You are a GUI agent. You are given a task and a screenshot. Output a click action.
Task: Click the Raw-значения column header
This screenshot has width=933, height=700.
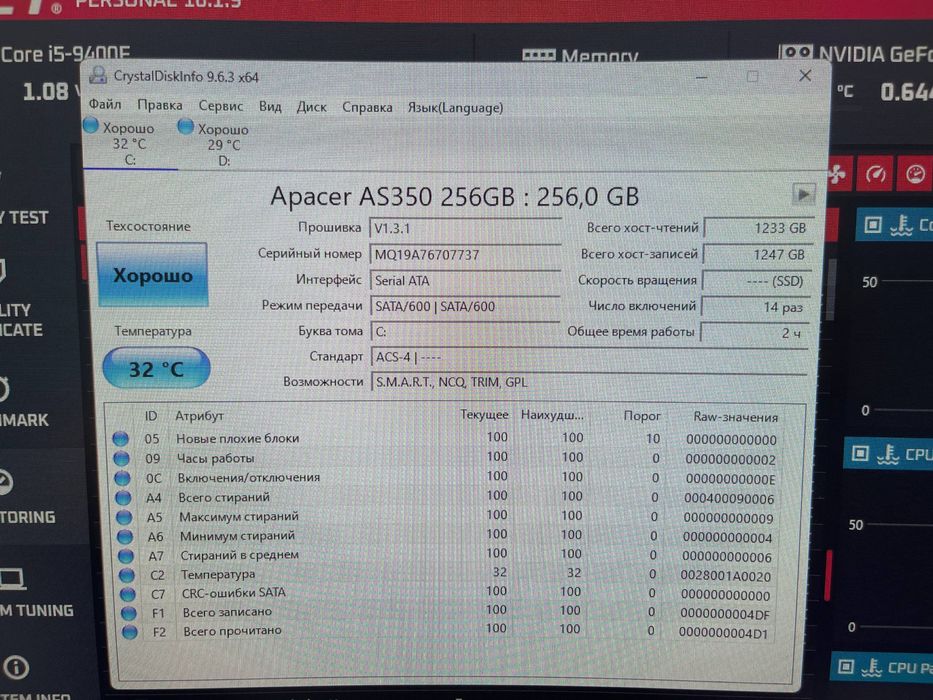point(735,417)
